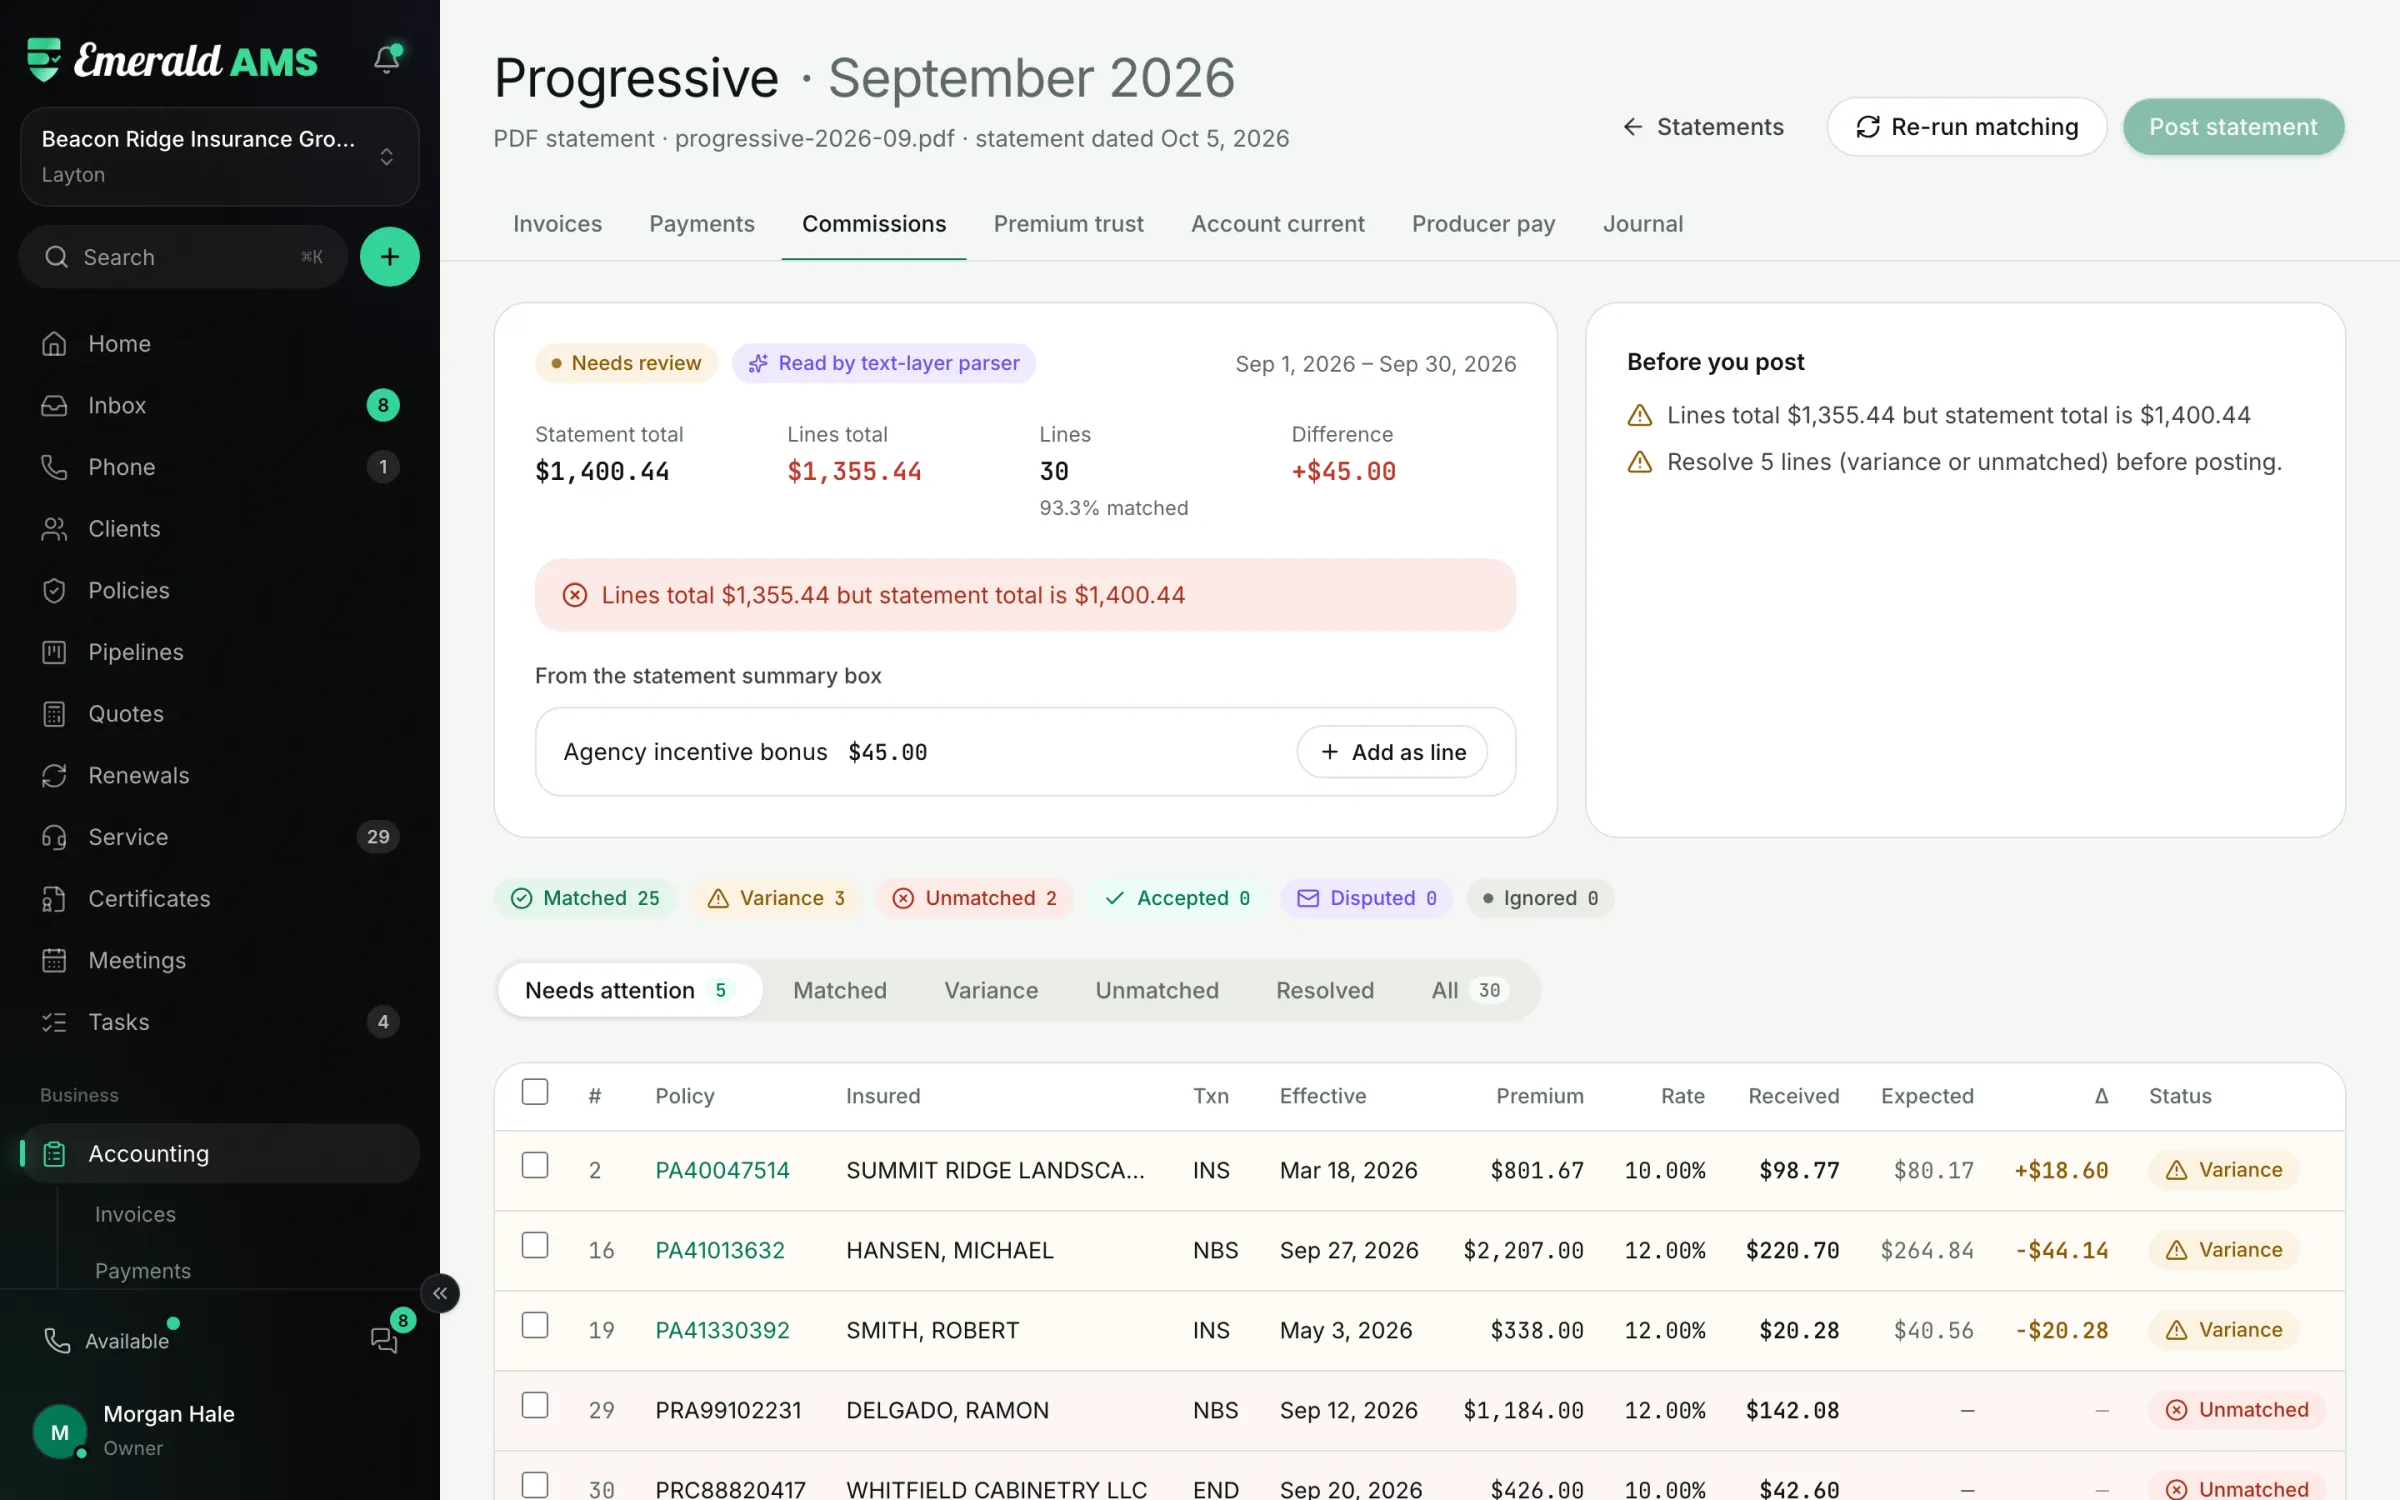Check the row for HANSEN, MICHAEL
The width and height of the screenshot is (2400, 1500).
tap(535, 1246)
